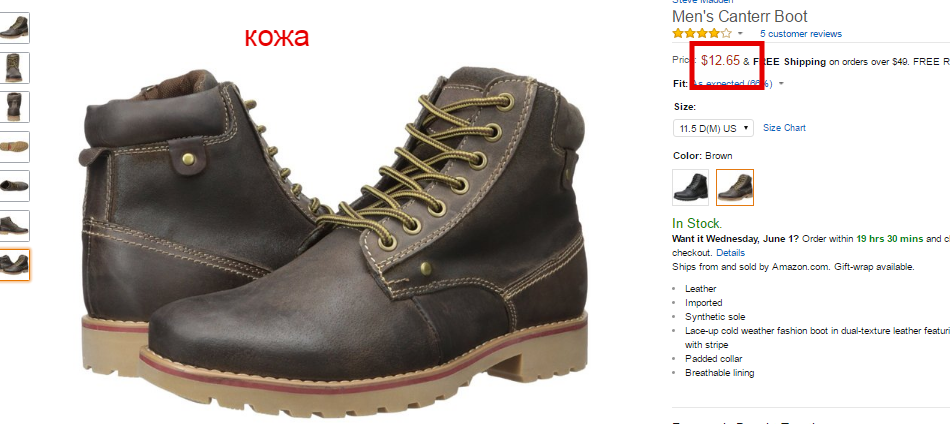Open the Size Chart link
Screen dimensions: 950x424
pyautogui.click(x=784, y=128)
